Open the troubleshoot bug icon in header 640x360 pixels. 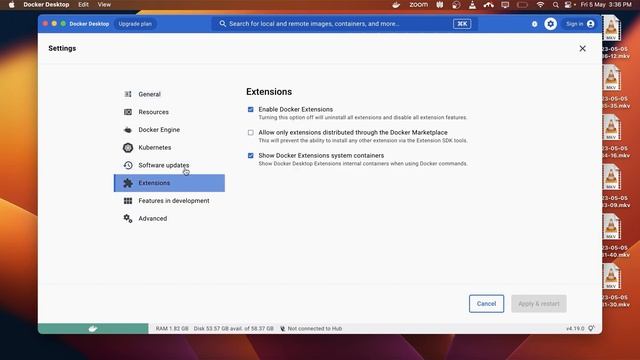[x=534, y=24]
